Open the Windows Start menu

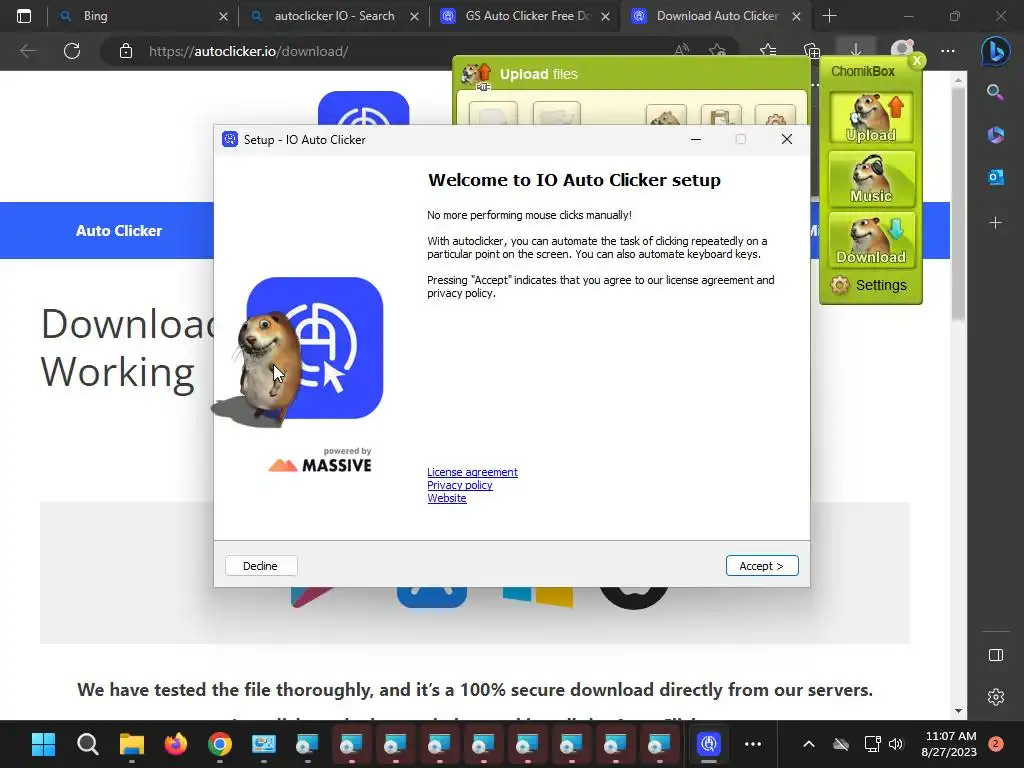click(x=43, y=744)
